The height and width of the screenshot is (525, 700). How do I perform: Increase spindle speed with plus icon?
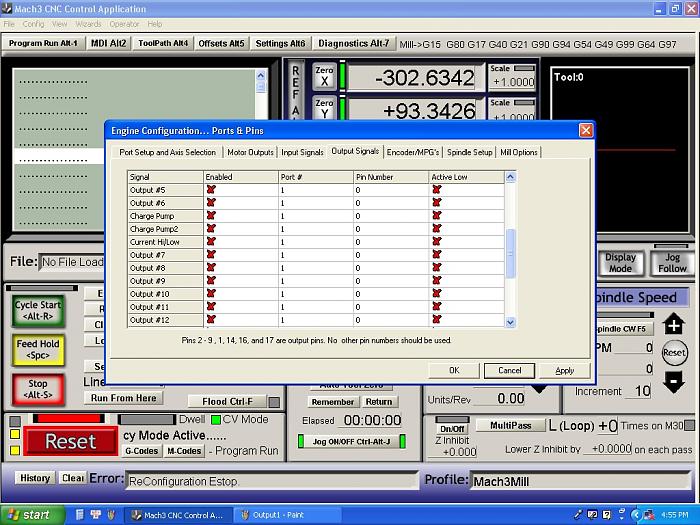(674, 326)
